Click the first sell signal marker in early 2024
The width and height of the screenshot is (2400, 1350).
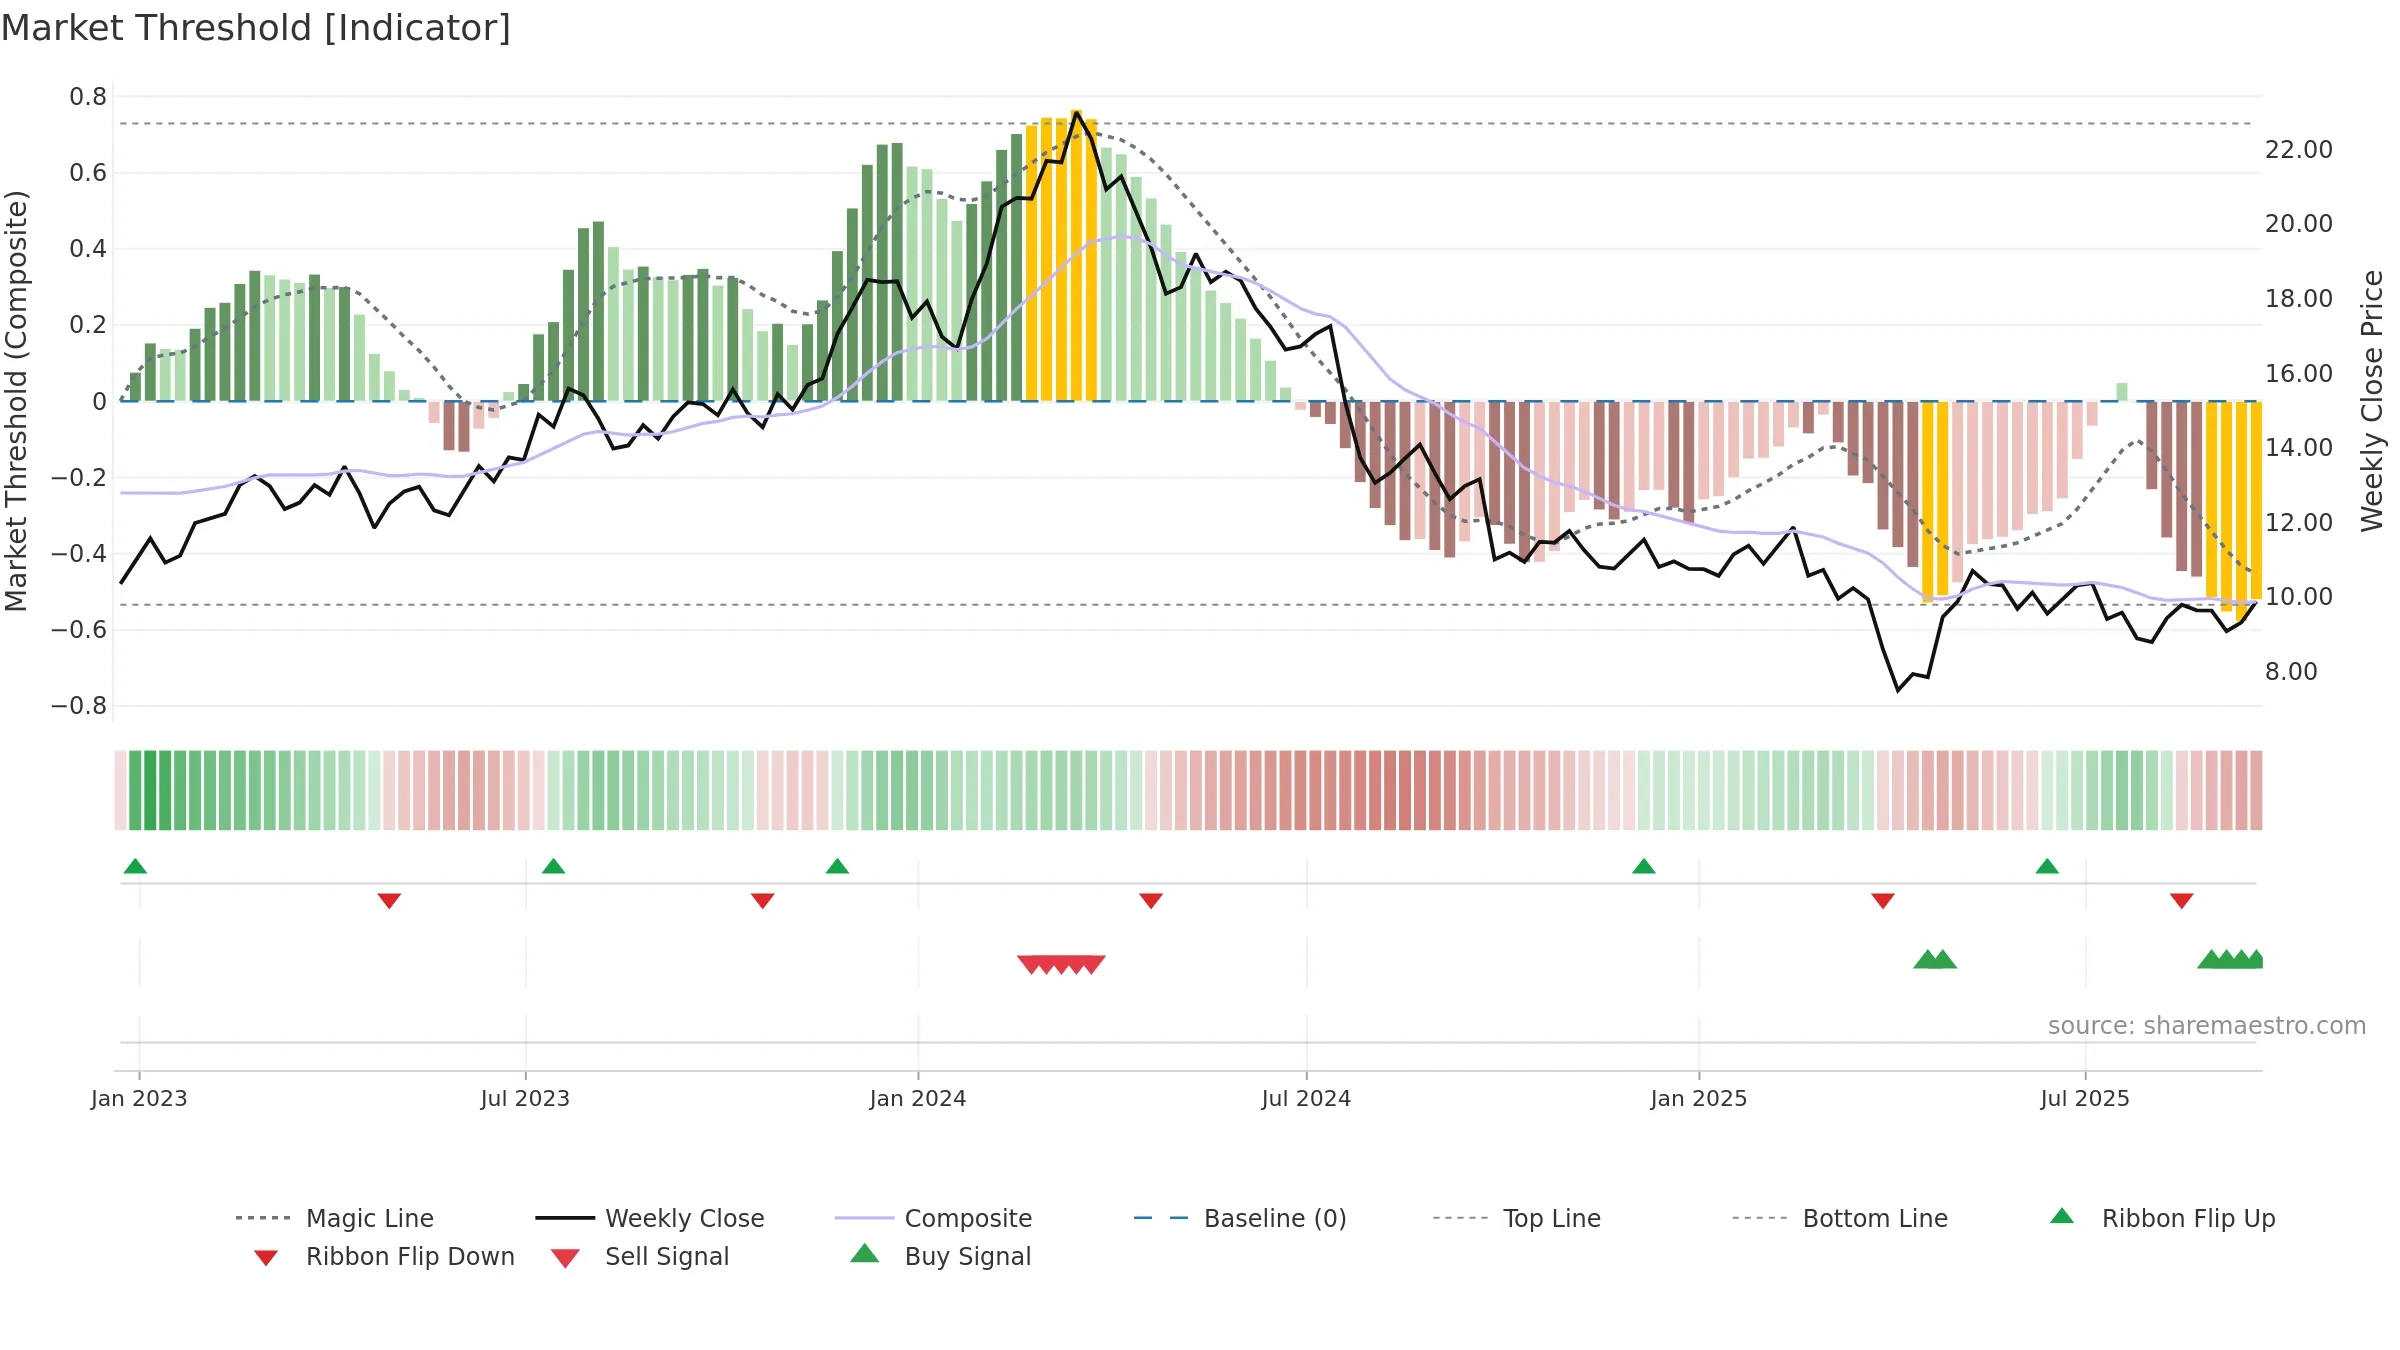click(1031, 964)
